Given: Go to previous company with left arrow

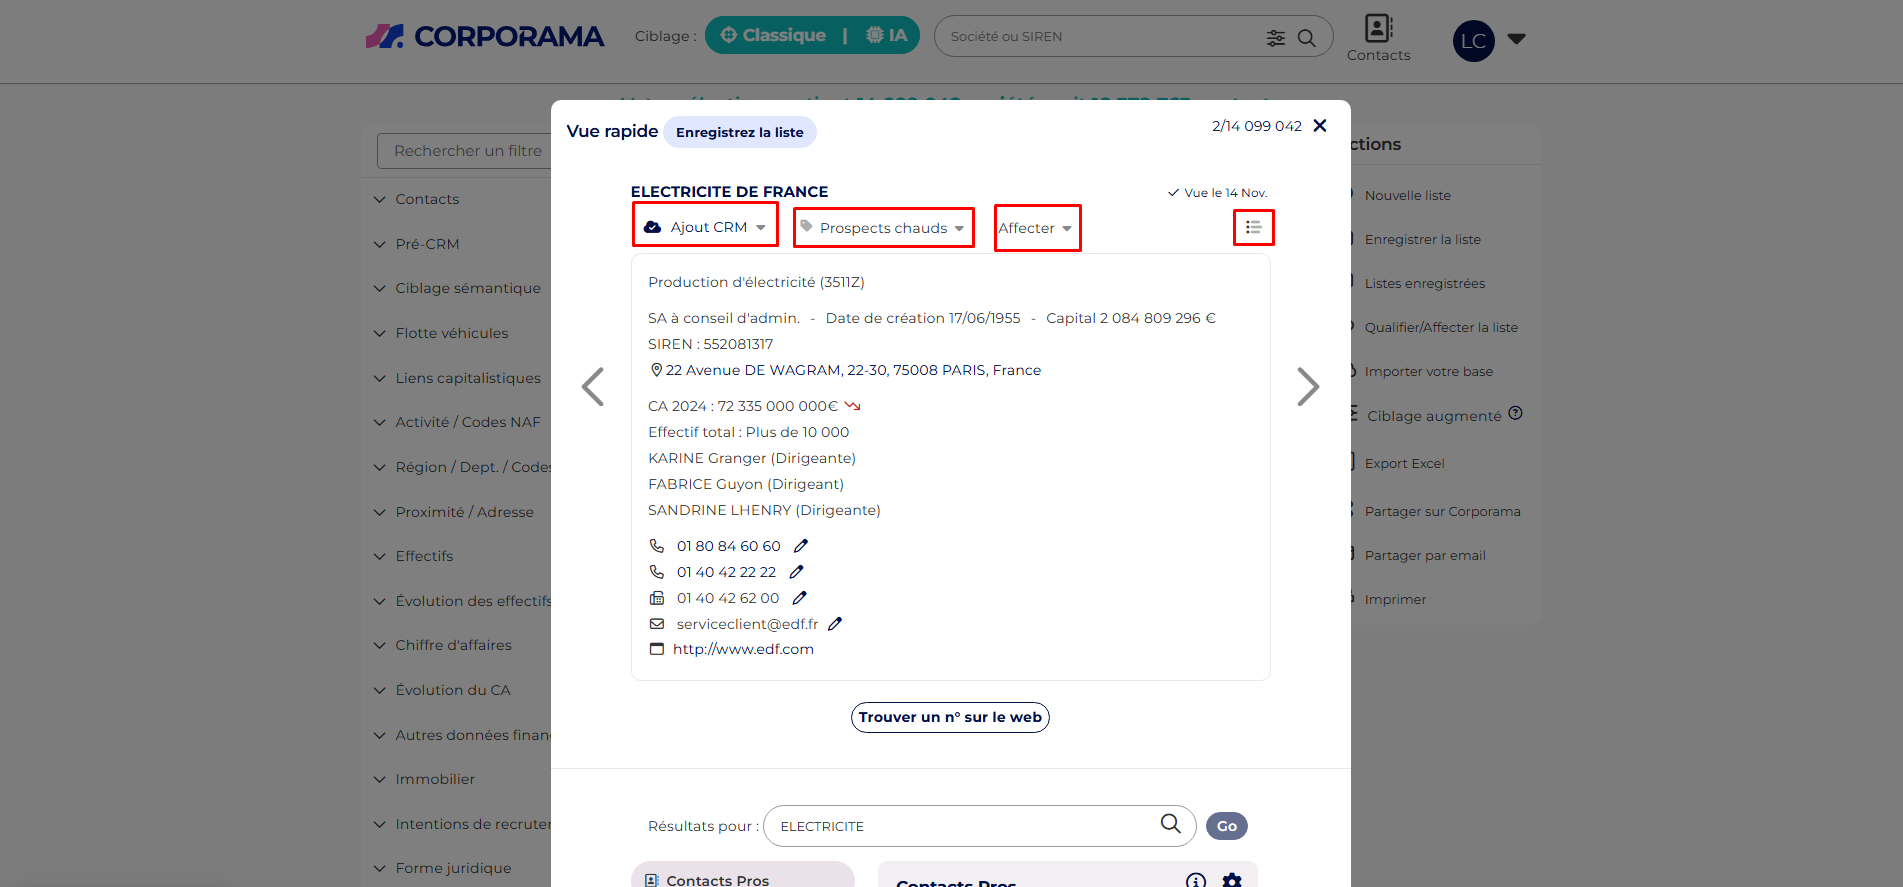Looking at the screenshot, I should [593, 387].
